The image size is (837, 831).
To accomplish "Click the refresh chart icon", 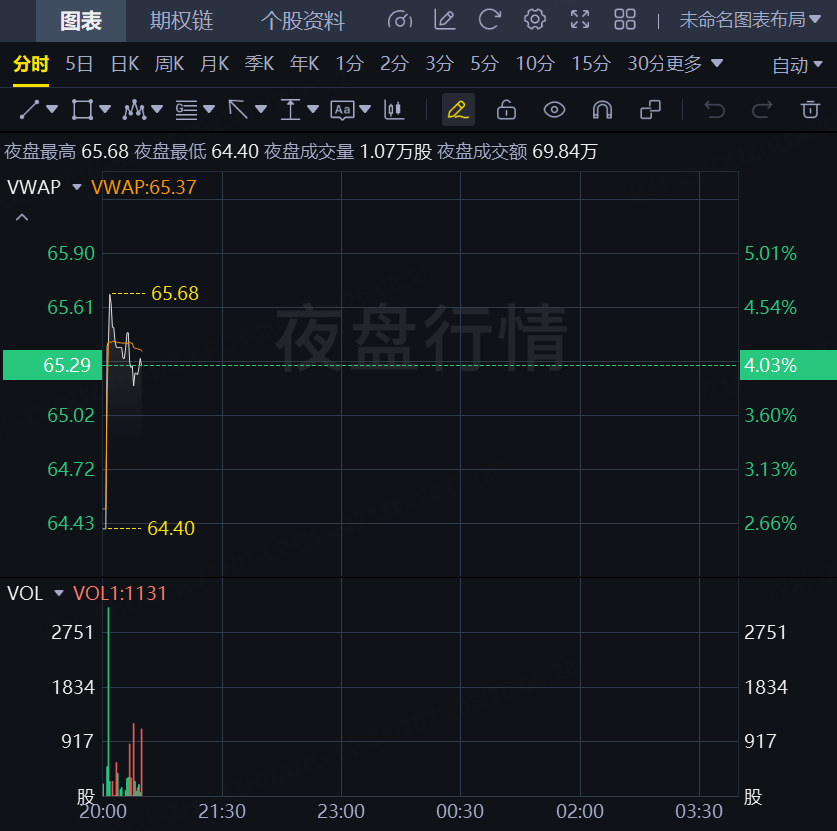I will [489, 19].
